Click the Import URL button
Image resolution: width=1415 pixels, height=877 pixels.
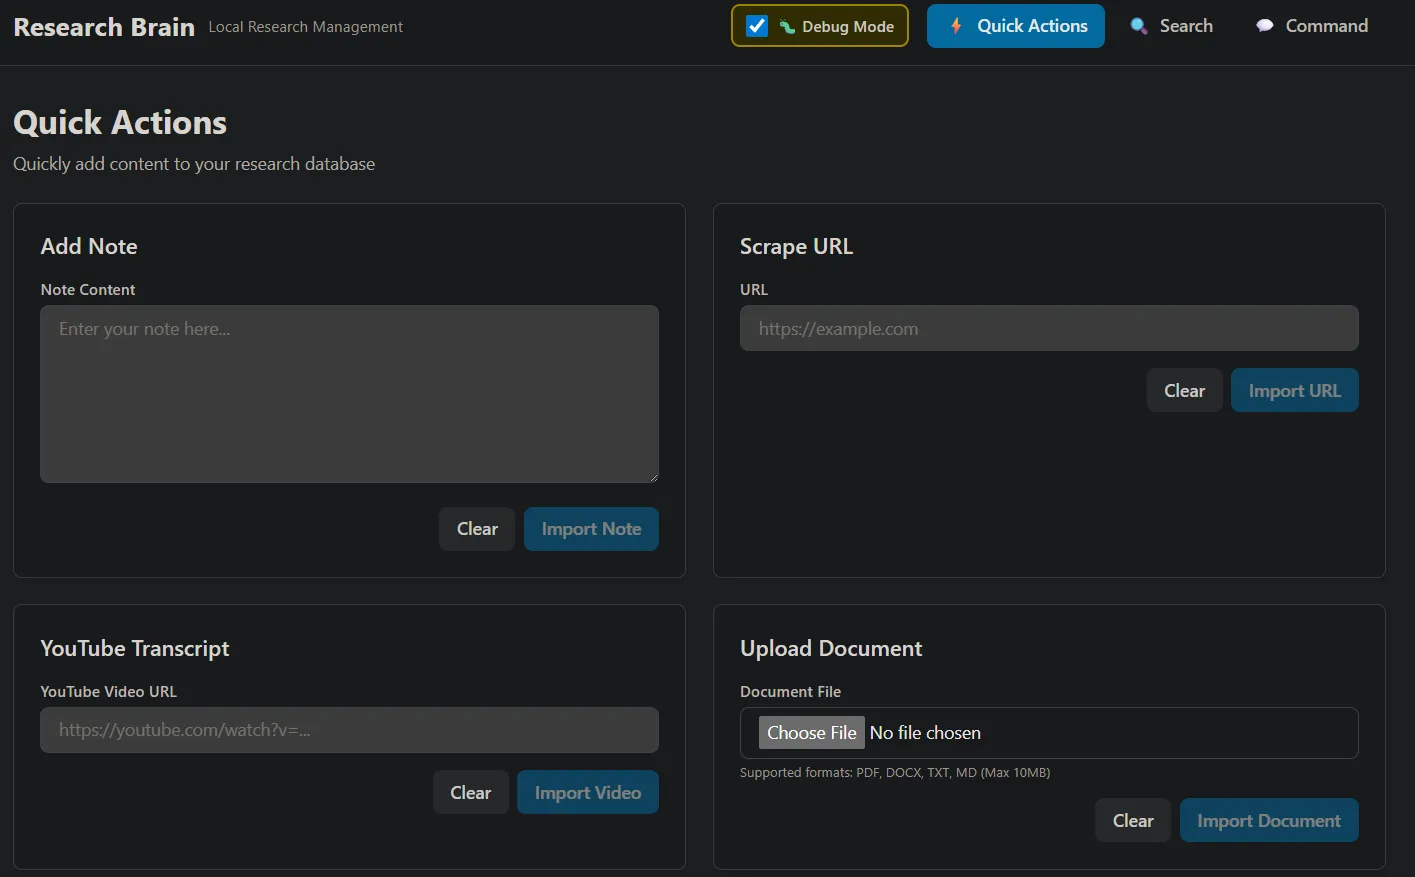pos(1294,391)
